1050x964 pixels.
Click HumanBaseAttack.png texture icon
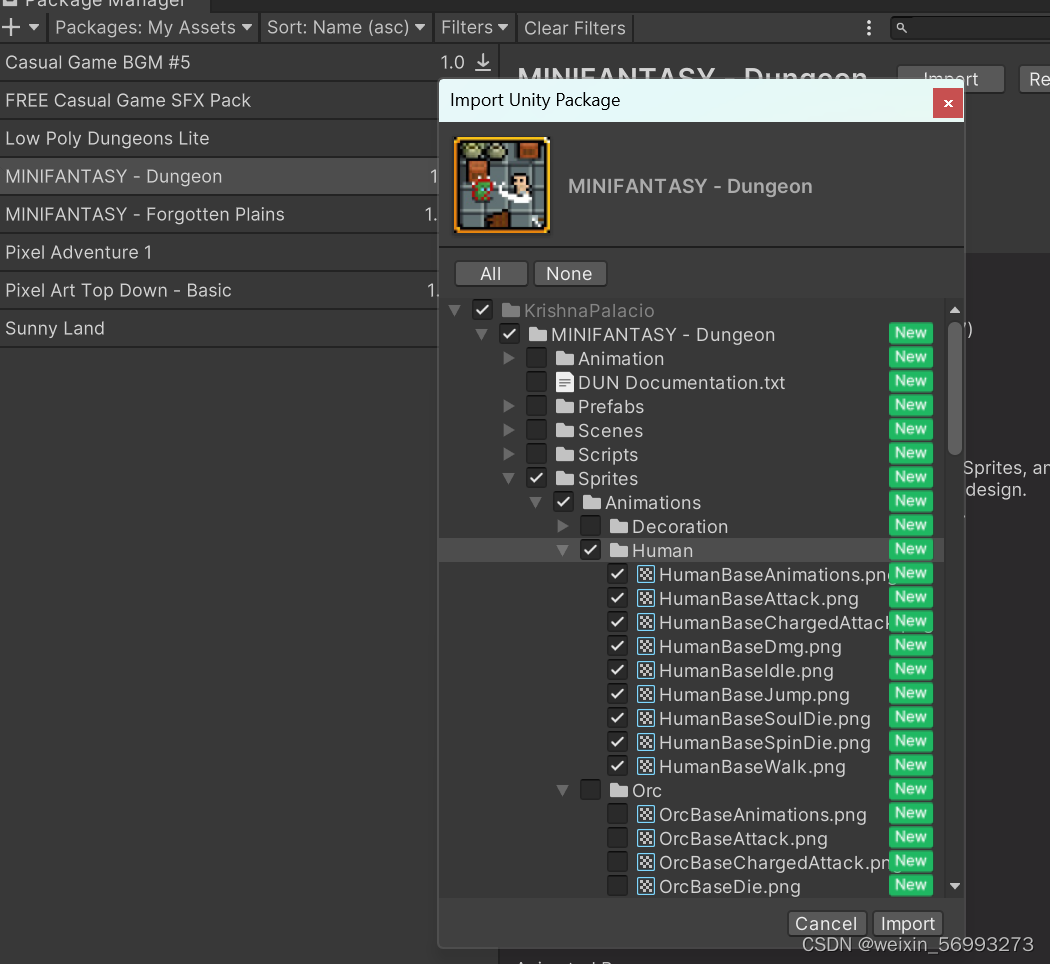646,598
